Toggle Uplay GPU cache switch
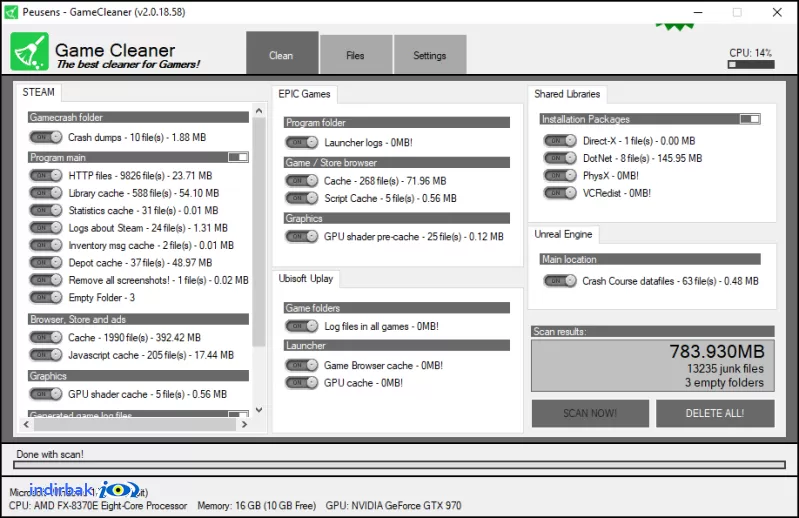 pos(302,383)
